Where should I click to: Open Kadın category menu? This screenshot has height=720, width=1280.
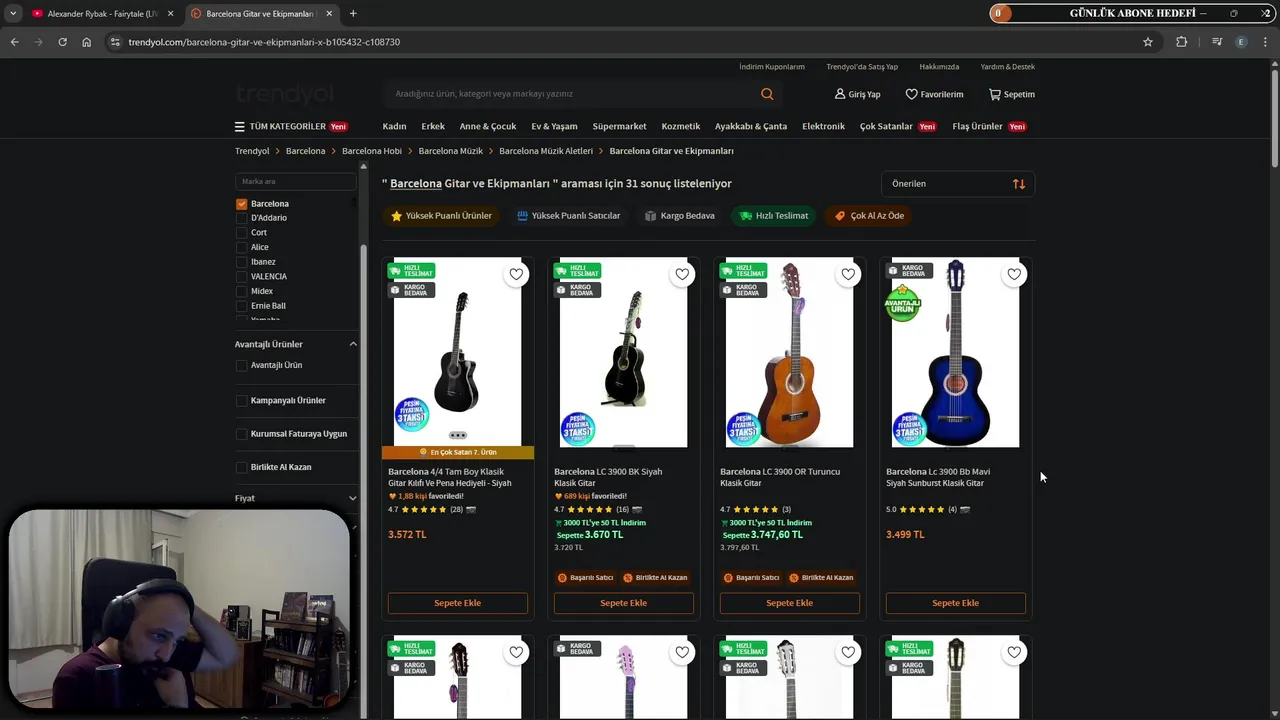(394, 127)
